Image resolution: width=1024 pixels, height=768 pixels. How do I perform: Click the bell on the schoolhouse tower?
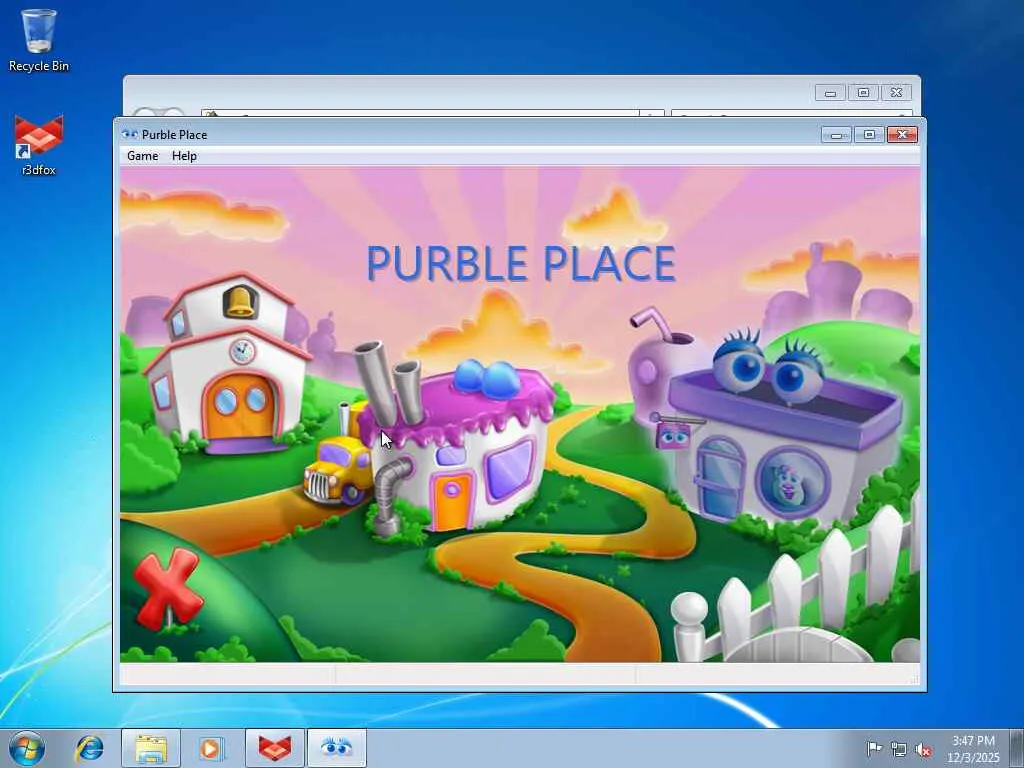click(239, 302)
